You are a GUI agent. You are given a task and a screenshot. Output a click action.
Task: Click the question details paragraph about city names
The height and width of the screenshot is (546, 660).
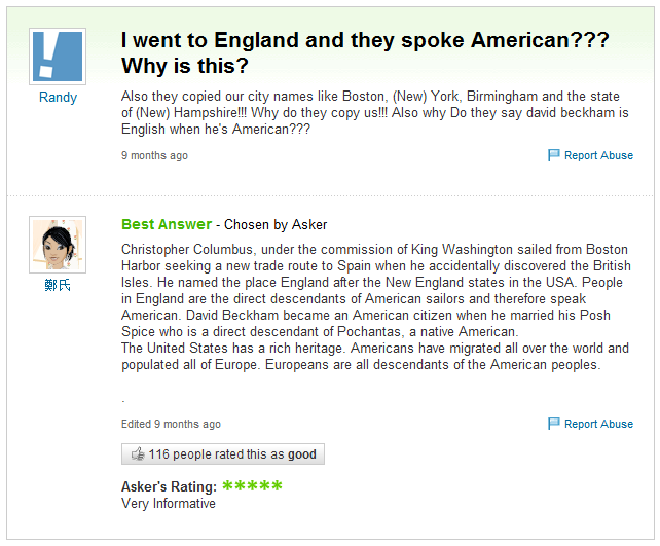pyautogui.click(x=375, y=113)
